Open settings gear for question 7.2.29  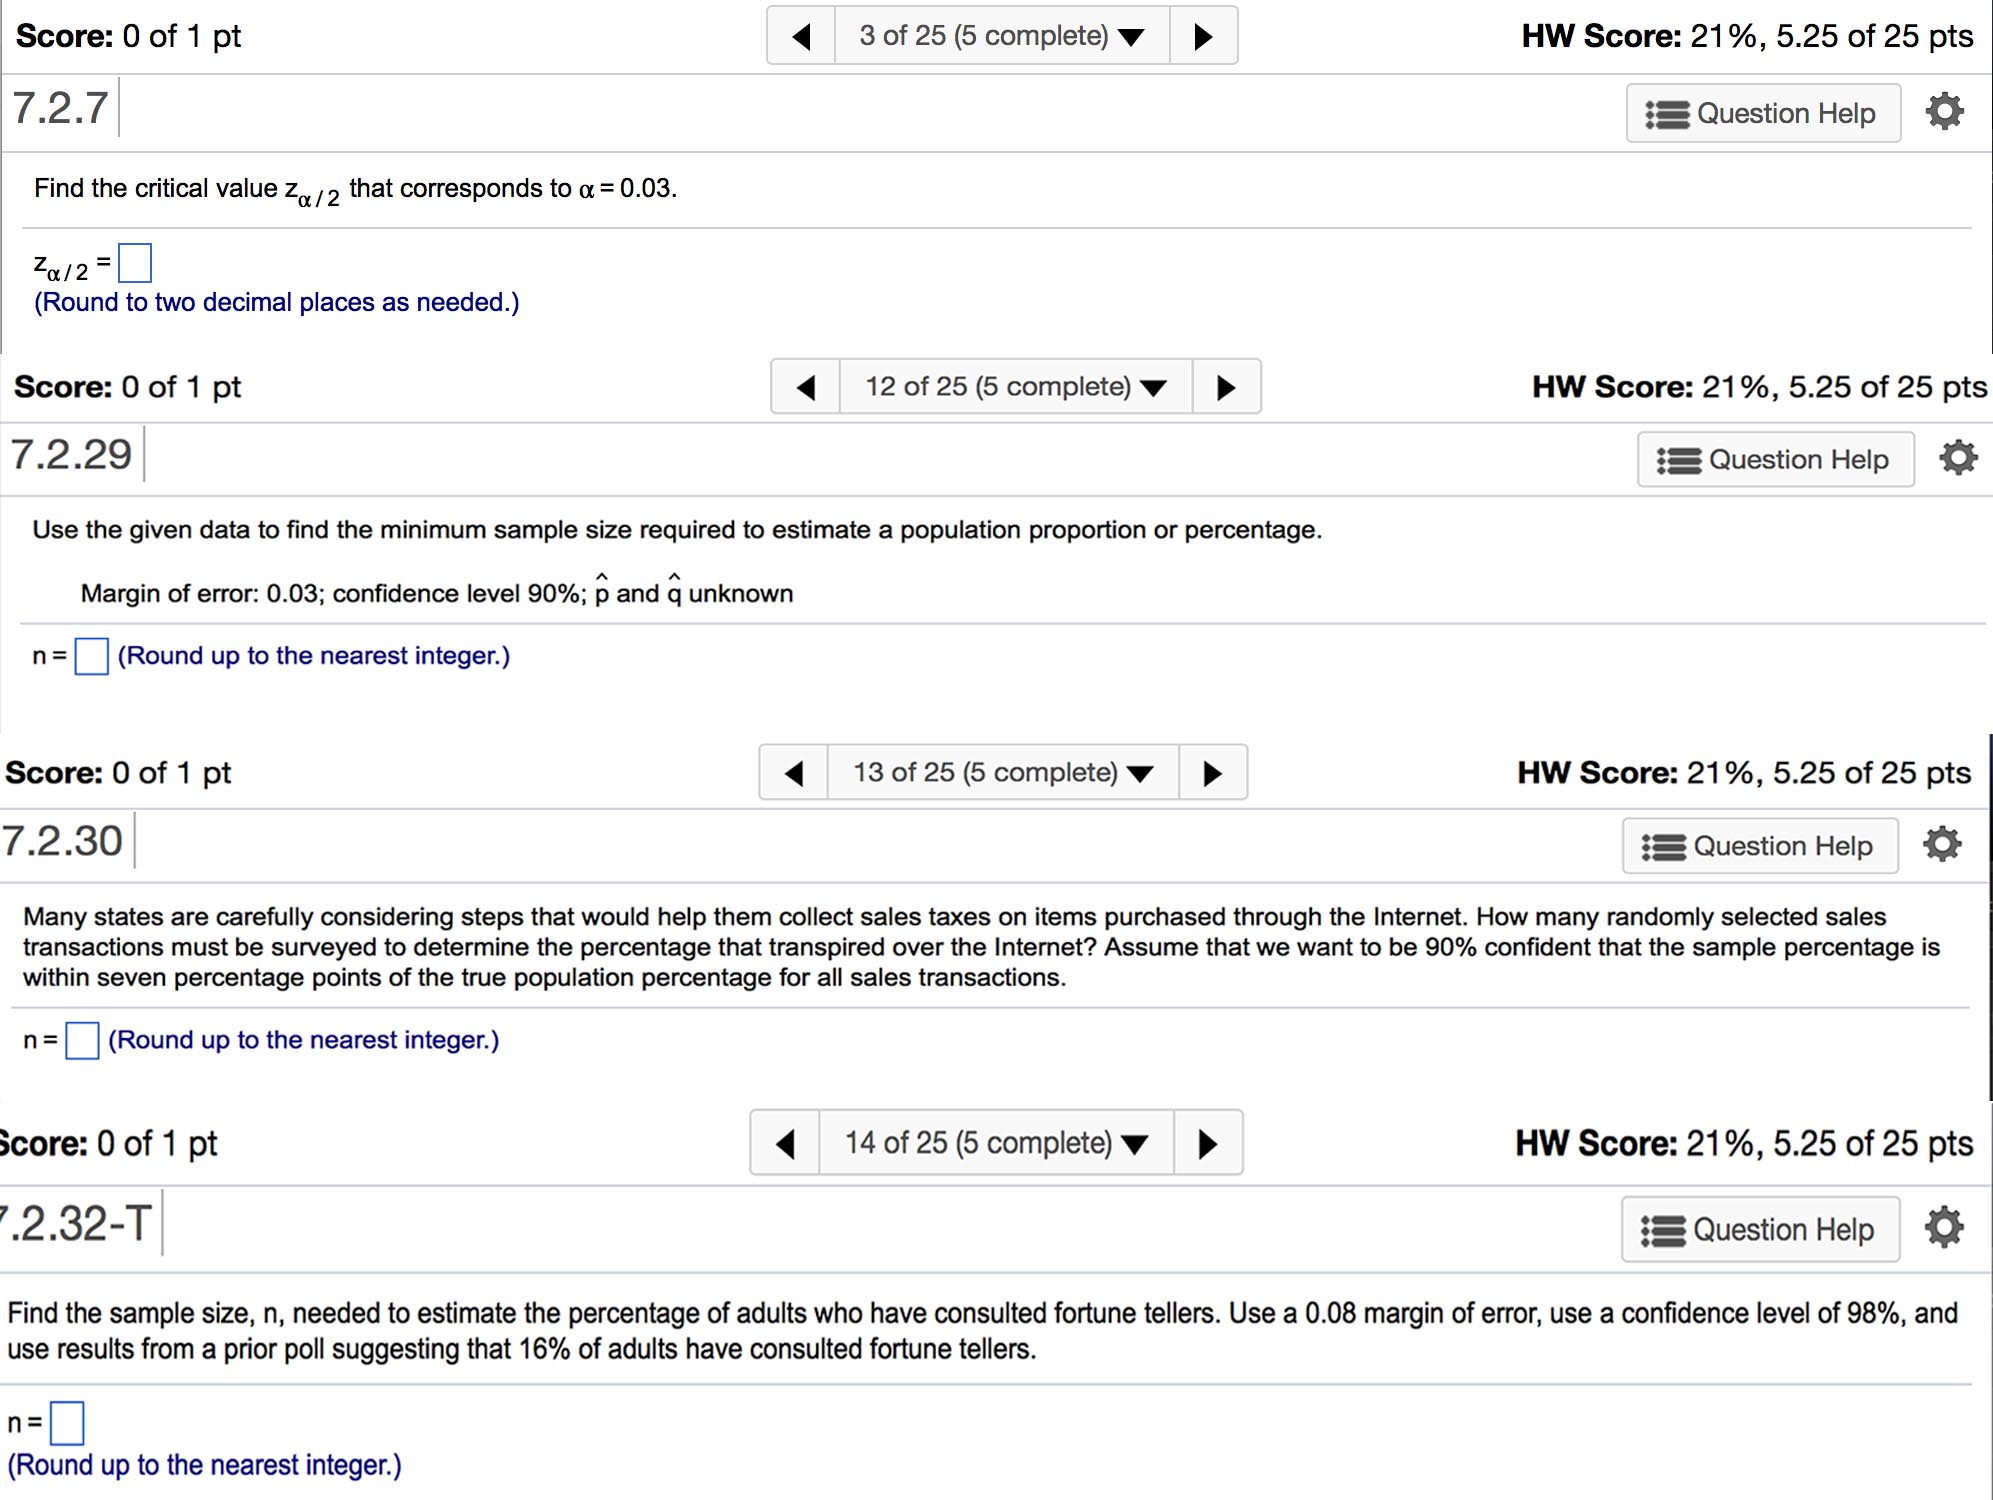click(x=1957, y=458)
